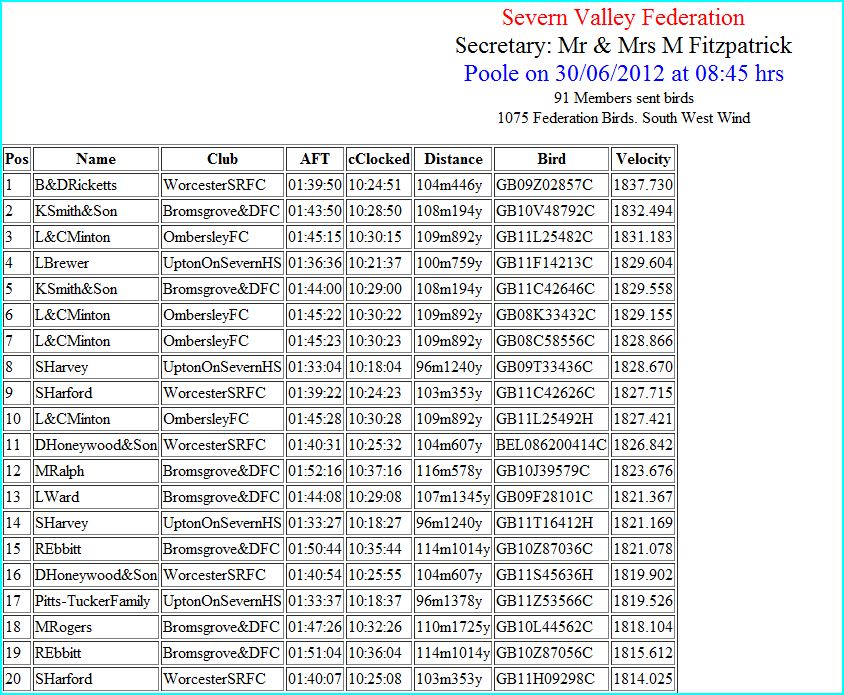Select distance 107m1345y

click(x=453, y=497)
